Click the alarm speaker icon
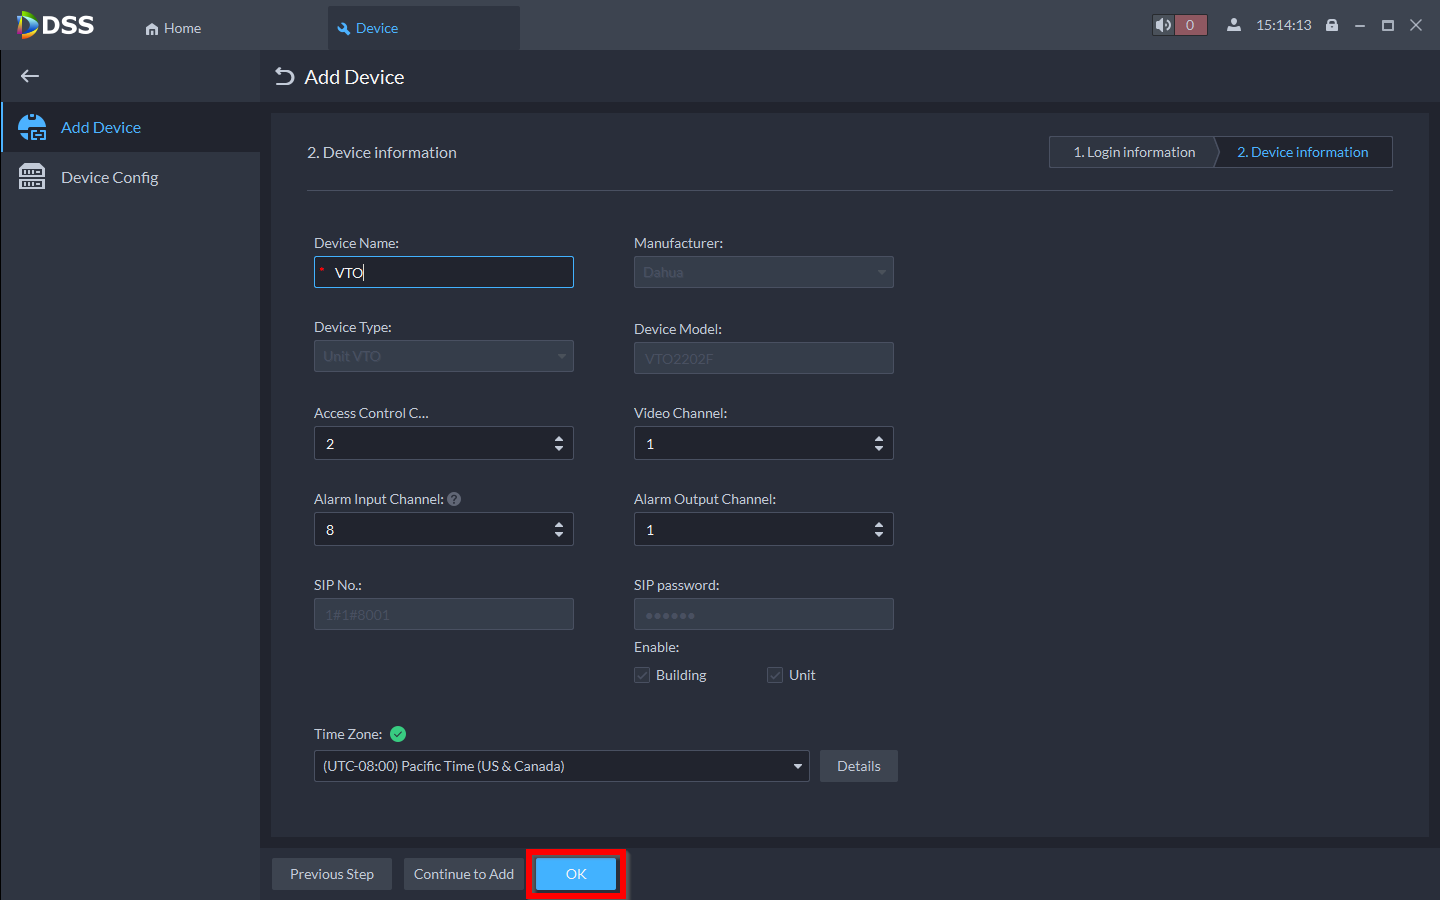Image resolution: width=1440 pixels, height=900 pixels. pos(1163,25)
